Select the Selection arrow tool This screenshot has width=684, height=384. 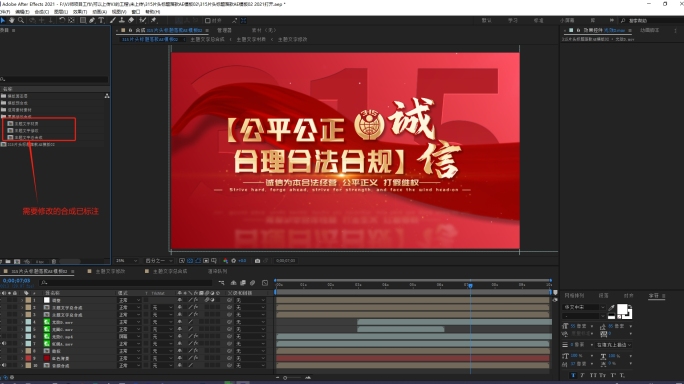pyautogui.click(x=3, y=21)
